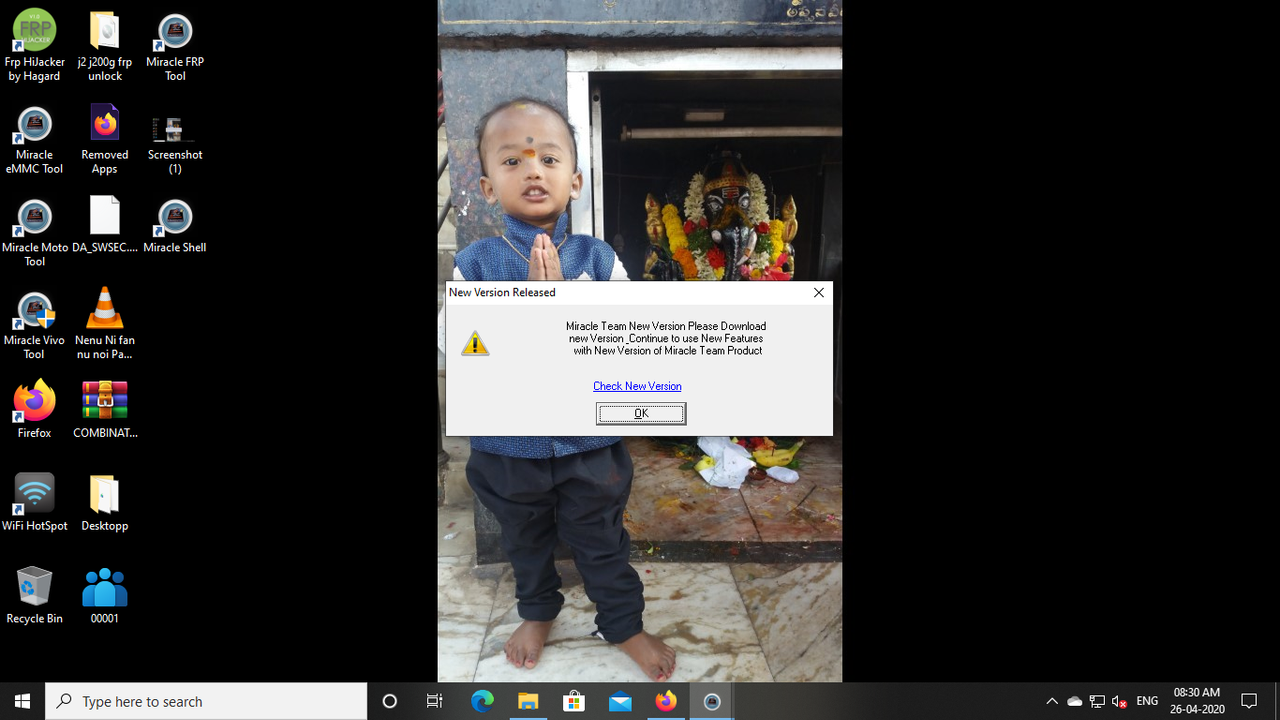Click the taskbar search box
The width and height of the screenshot is (1280, 720).
point(207,701)
